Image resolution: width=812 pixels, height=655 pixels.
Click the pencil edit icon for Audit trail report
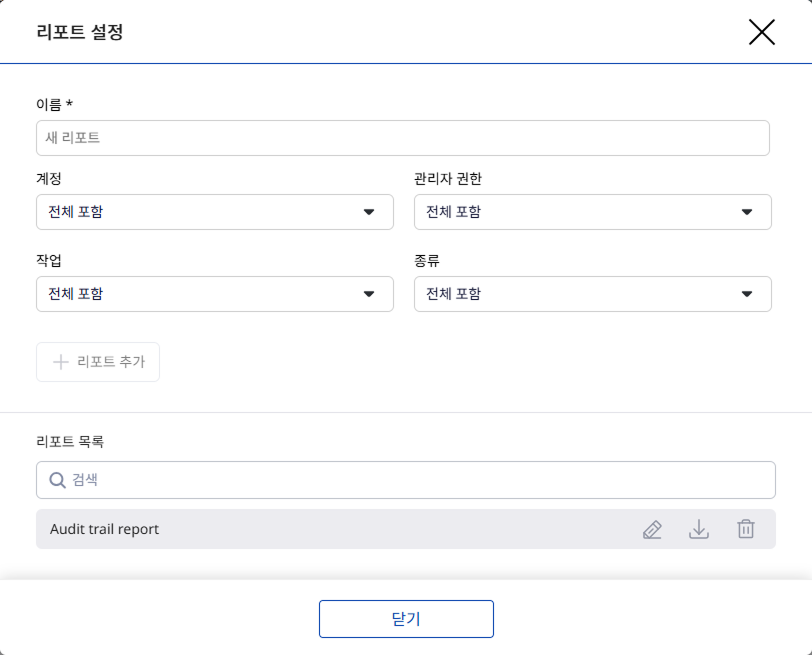pyautogui.click(x=652, y=530)
